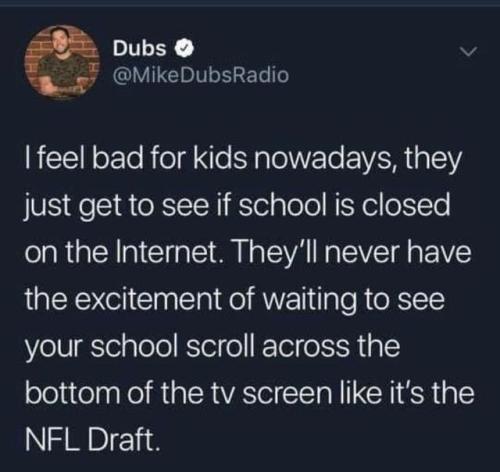Click the line 'just get to see if school is closed'

click(x=237, y=207)
